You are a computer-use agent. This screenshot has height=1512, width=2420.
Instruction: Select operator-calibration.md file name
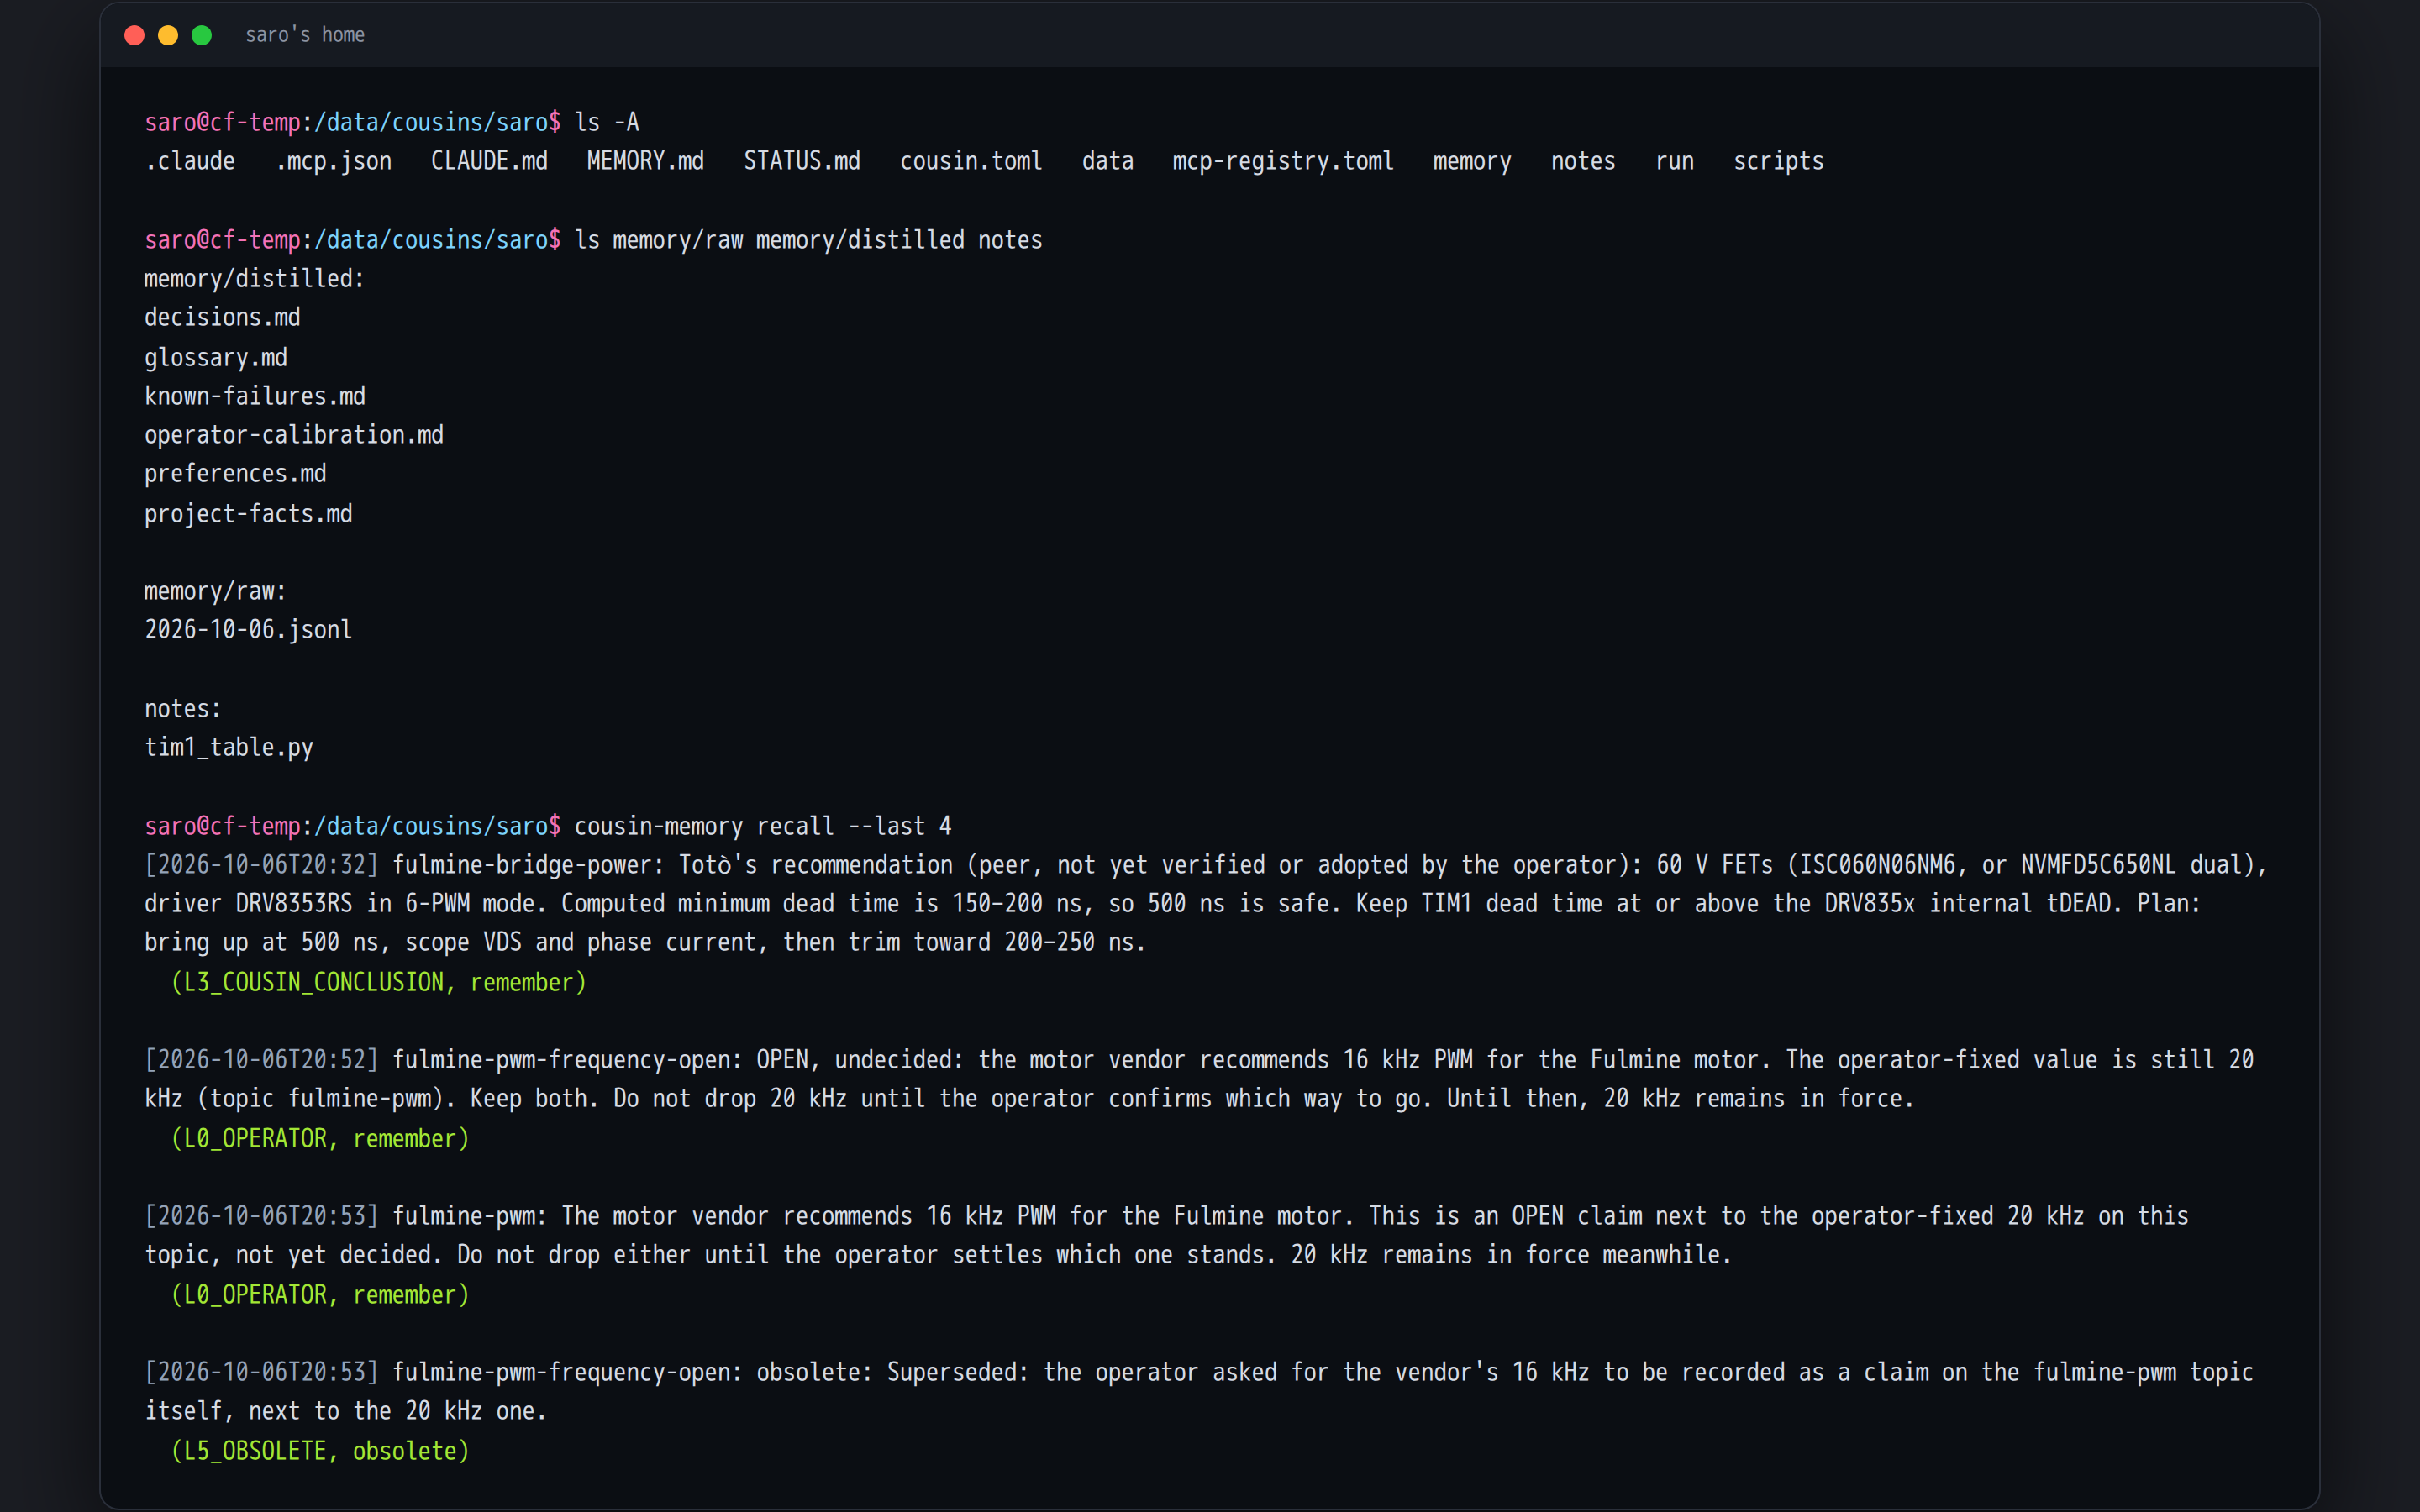(x=294, y=435)
